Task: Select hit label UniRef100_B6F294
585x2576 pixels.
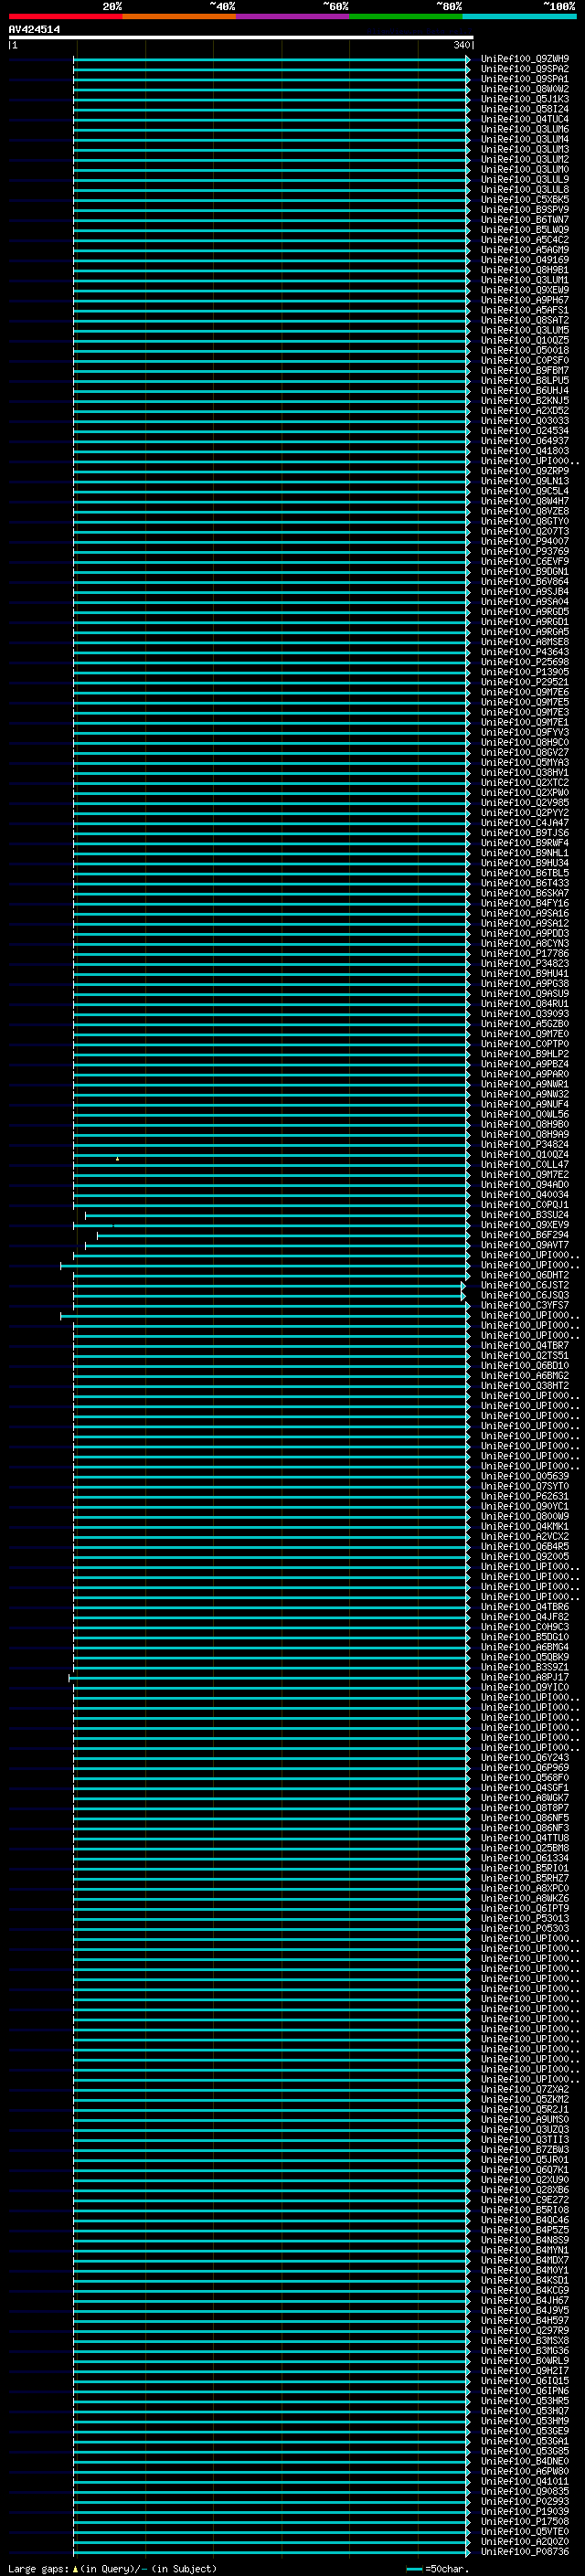Action: click(x=525, y=1235)
